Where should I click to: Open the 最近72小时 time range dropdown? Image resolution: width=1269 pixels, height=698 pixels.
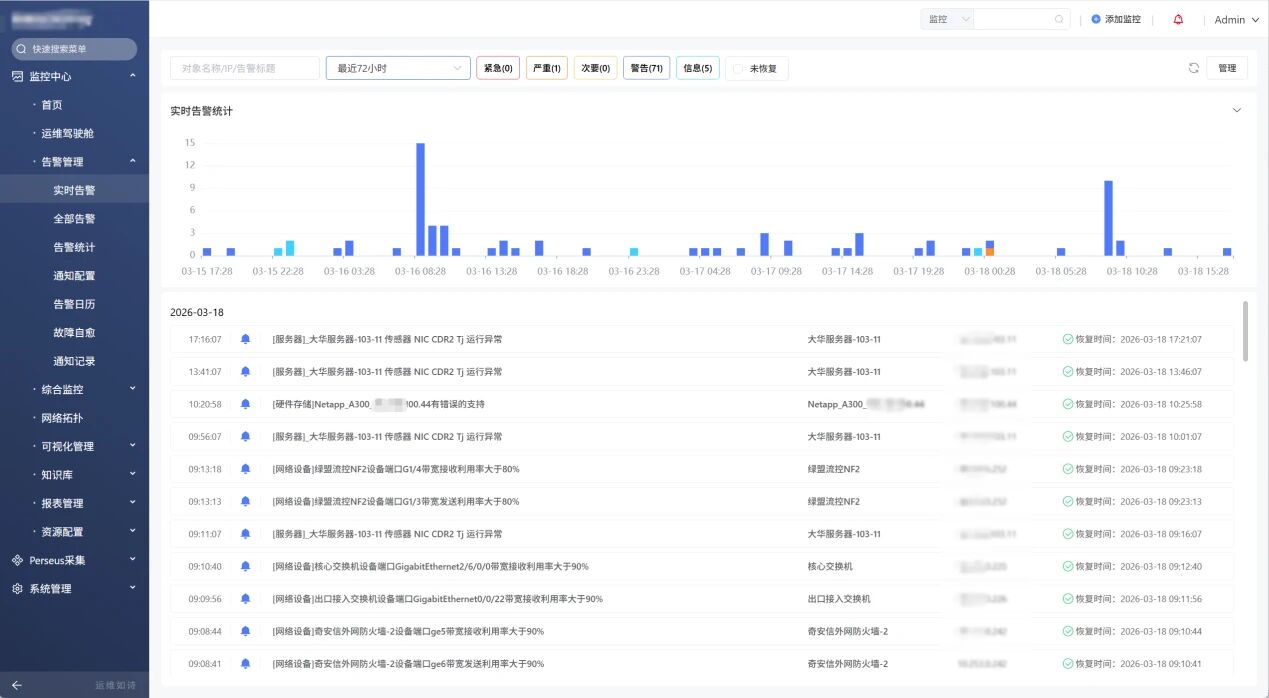(x=398, y=68)
